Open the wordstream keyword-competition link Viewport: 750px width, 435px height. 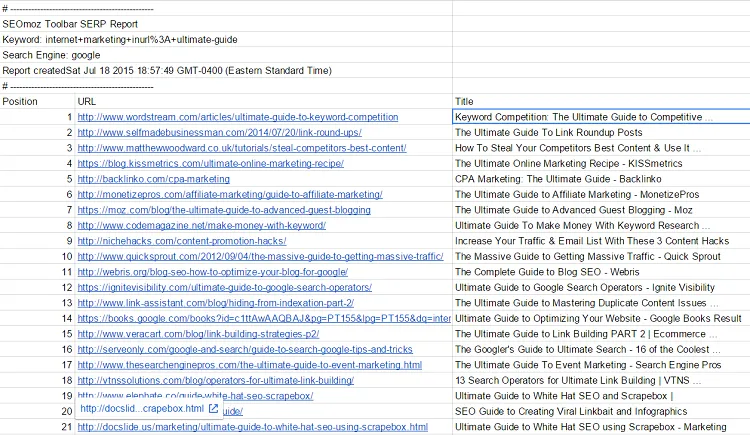coord(238,117)
